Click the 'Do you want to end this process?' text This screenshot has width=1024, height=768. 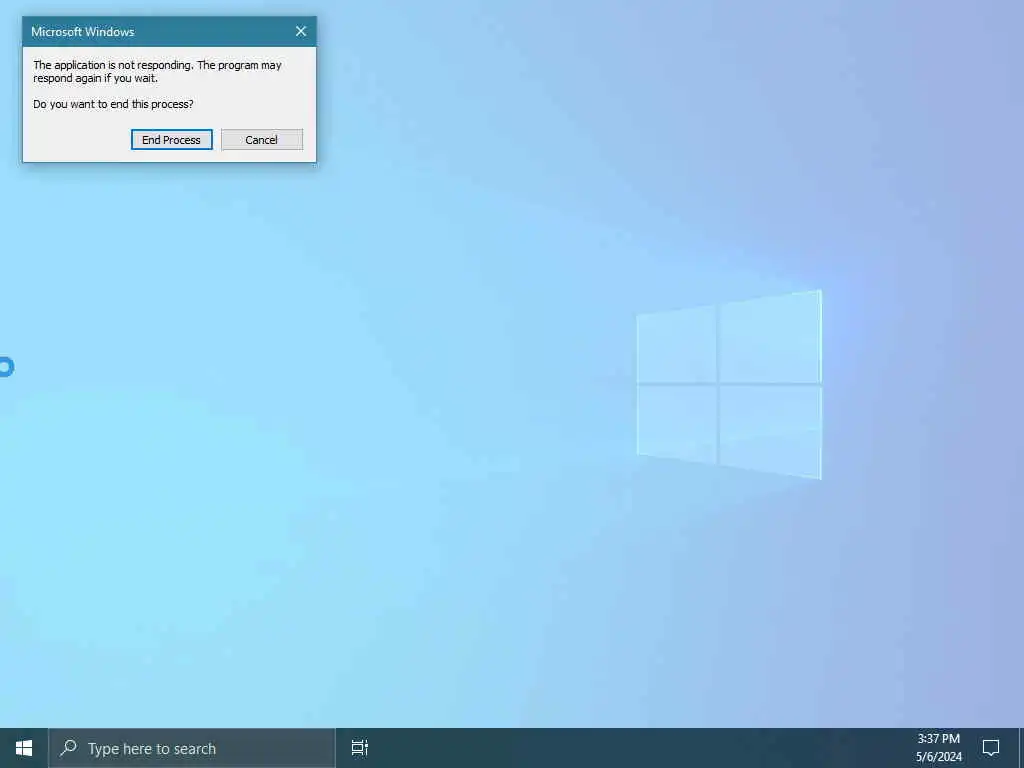tap(113, 104)
